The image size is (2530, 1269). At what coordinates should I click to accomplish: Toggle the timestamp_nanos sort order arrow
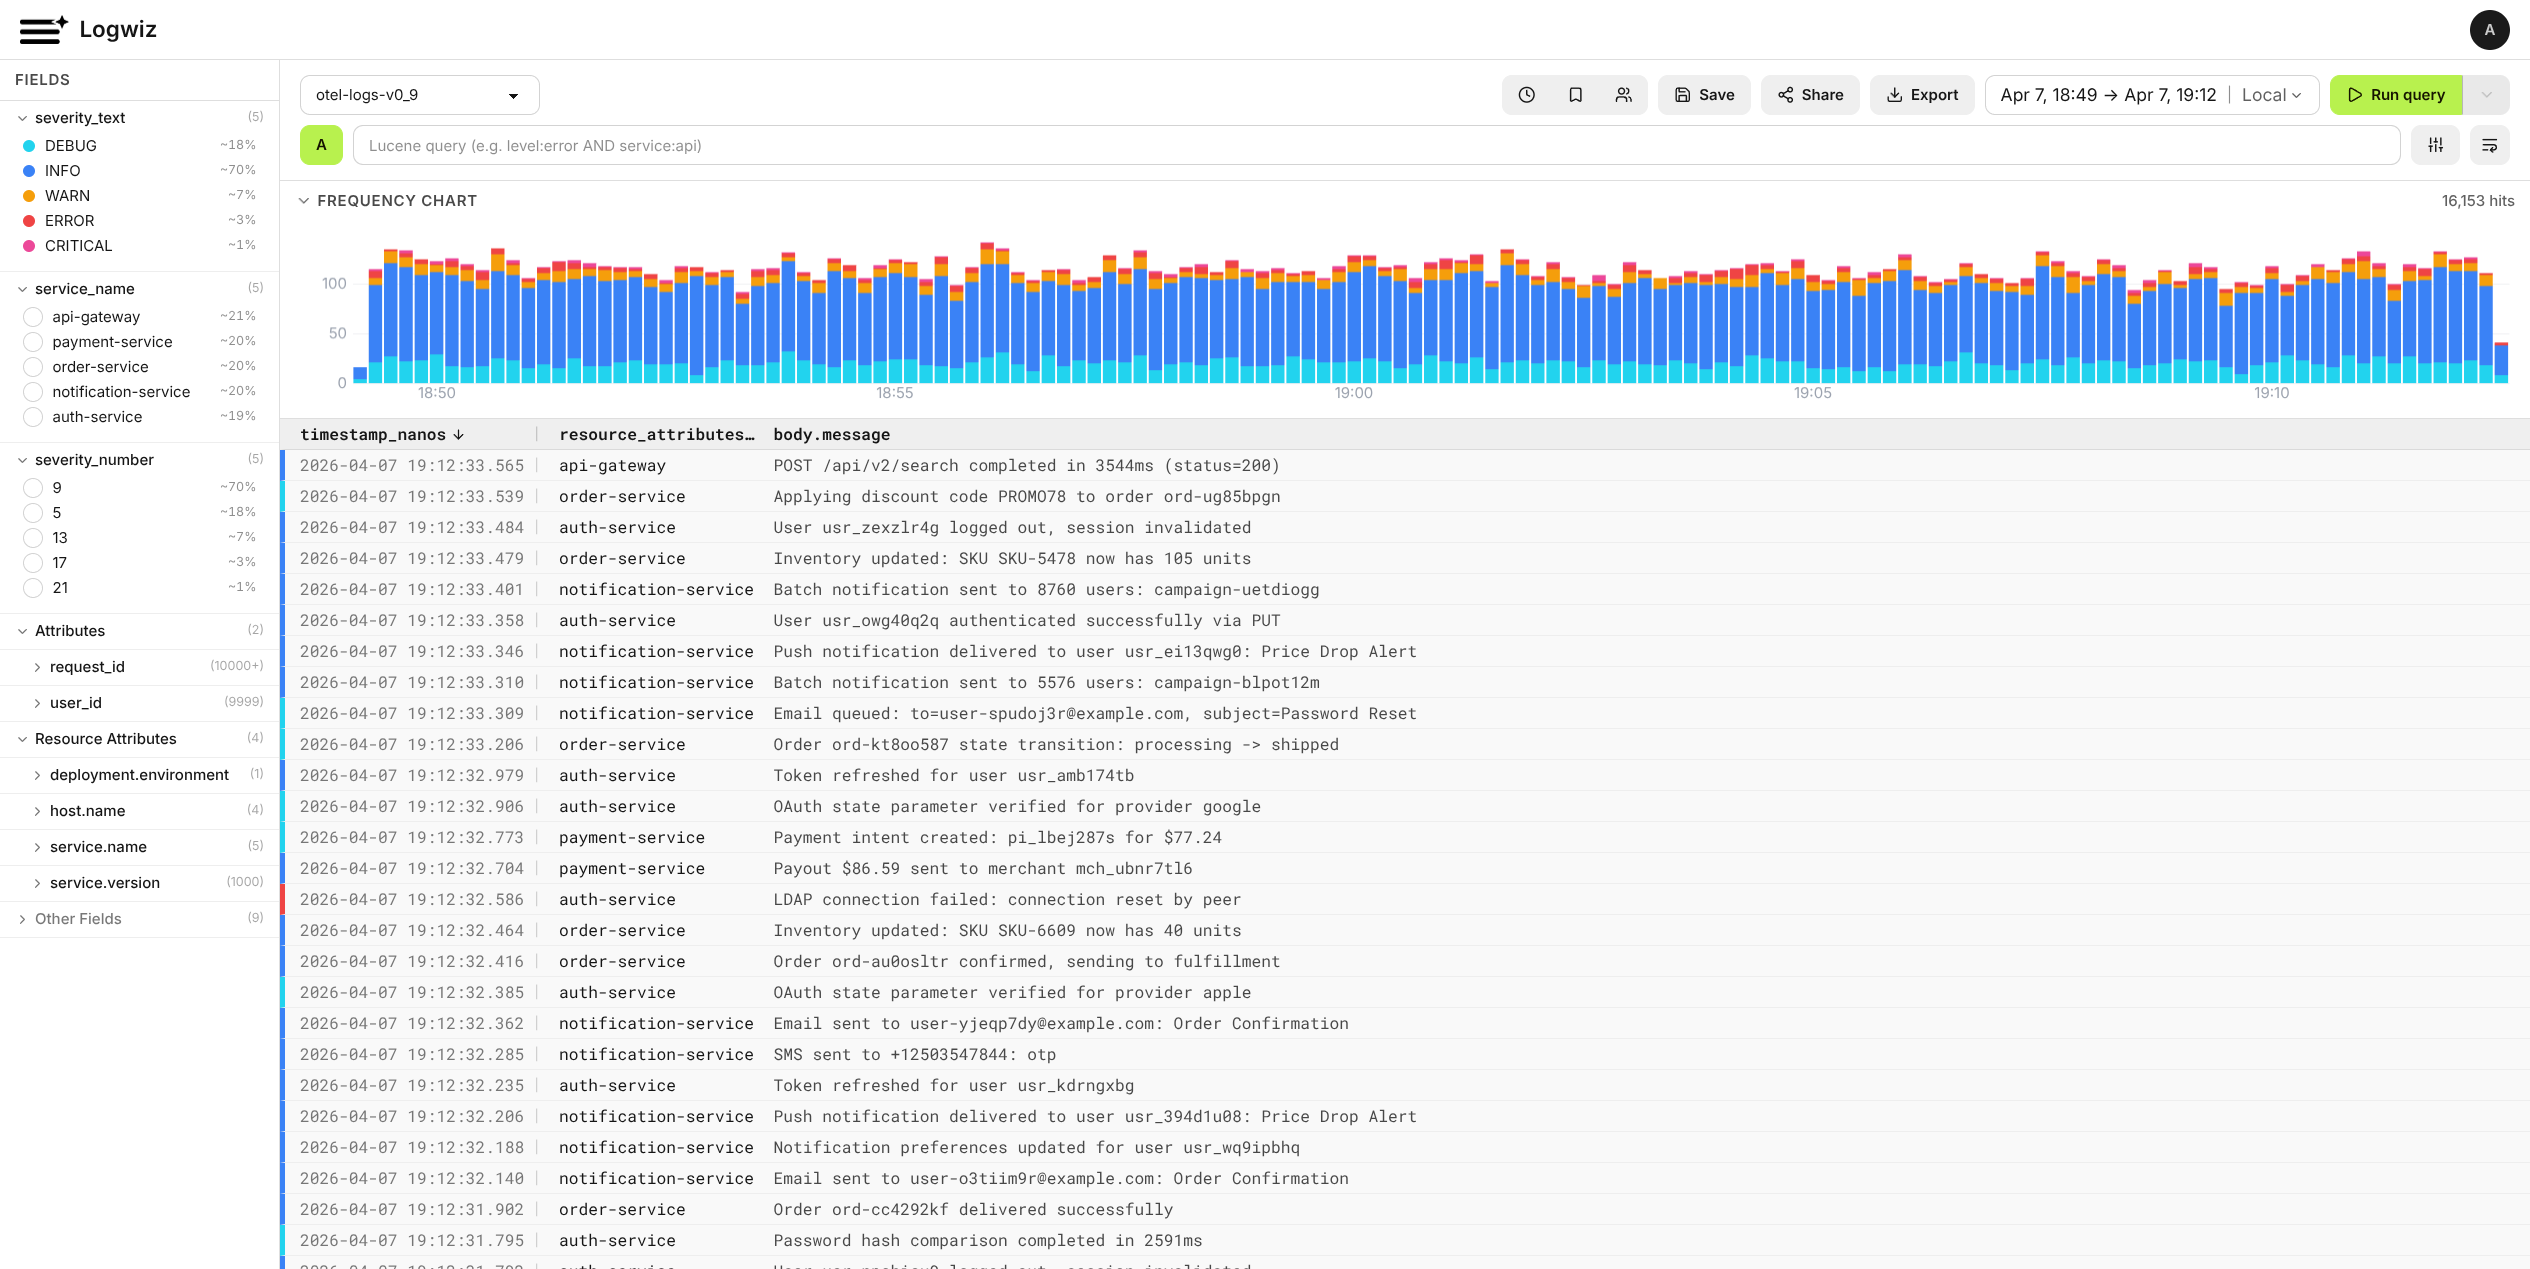tap(459, 435)
